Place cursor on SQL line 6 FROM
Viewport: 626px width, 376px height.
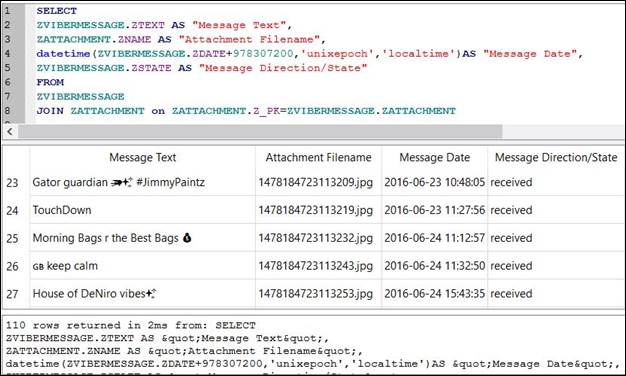point(50,82)
